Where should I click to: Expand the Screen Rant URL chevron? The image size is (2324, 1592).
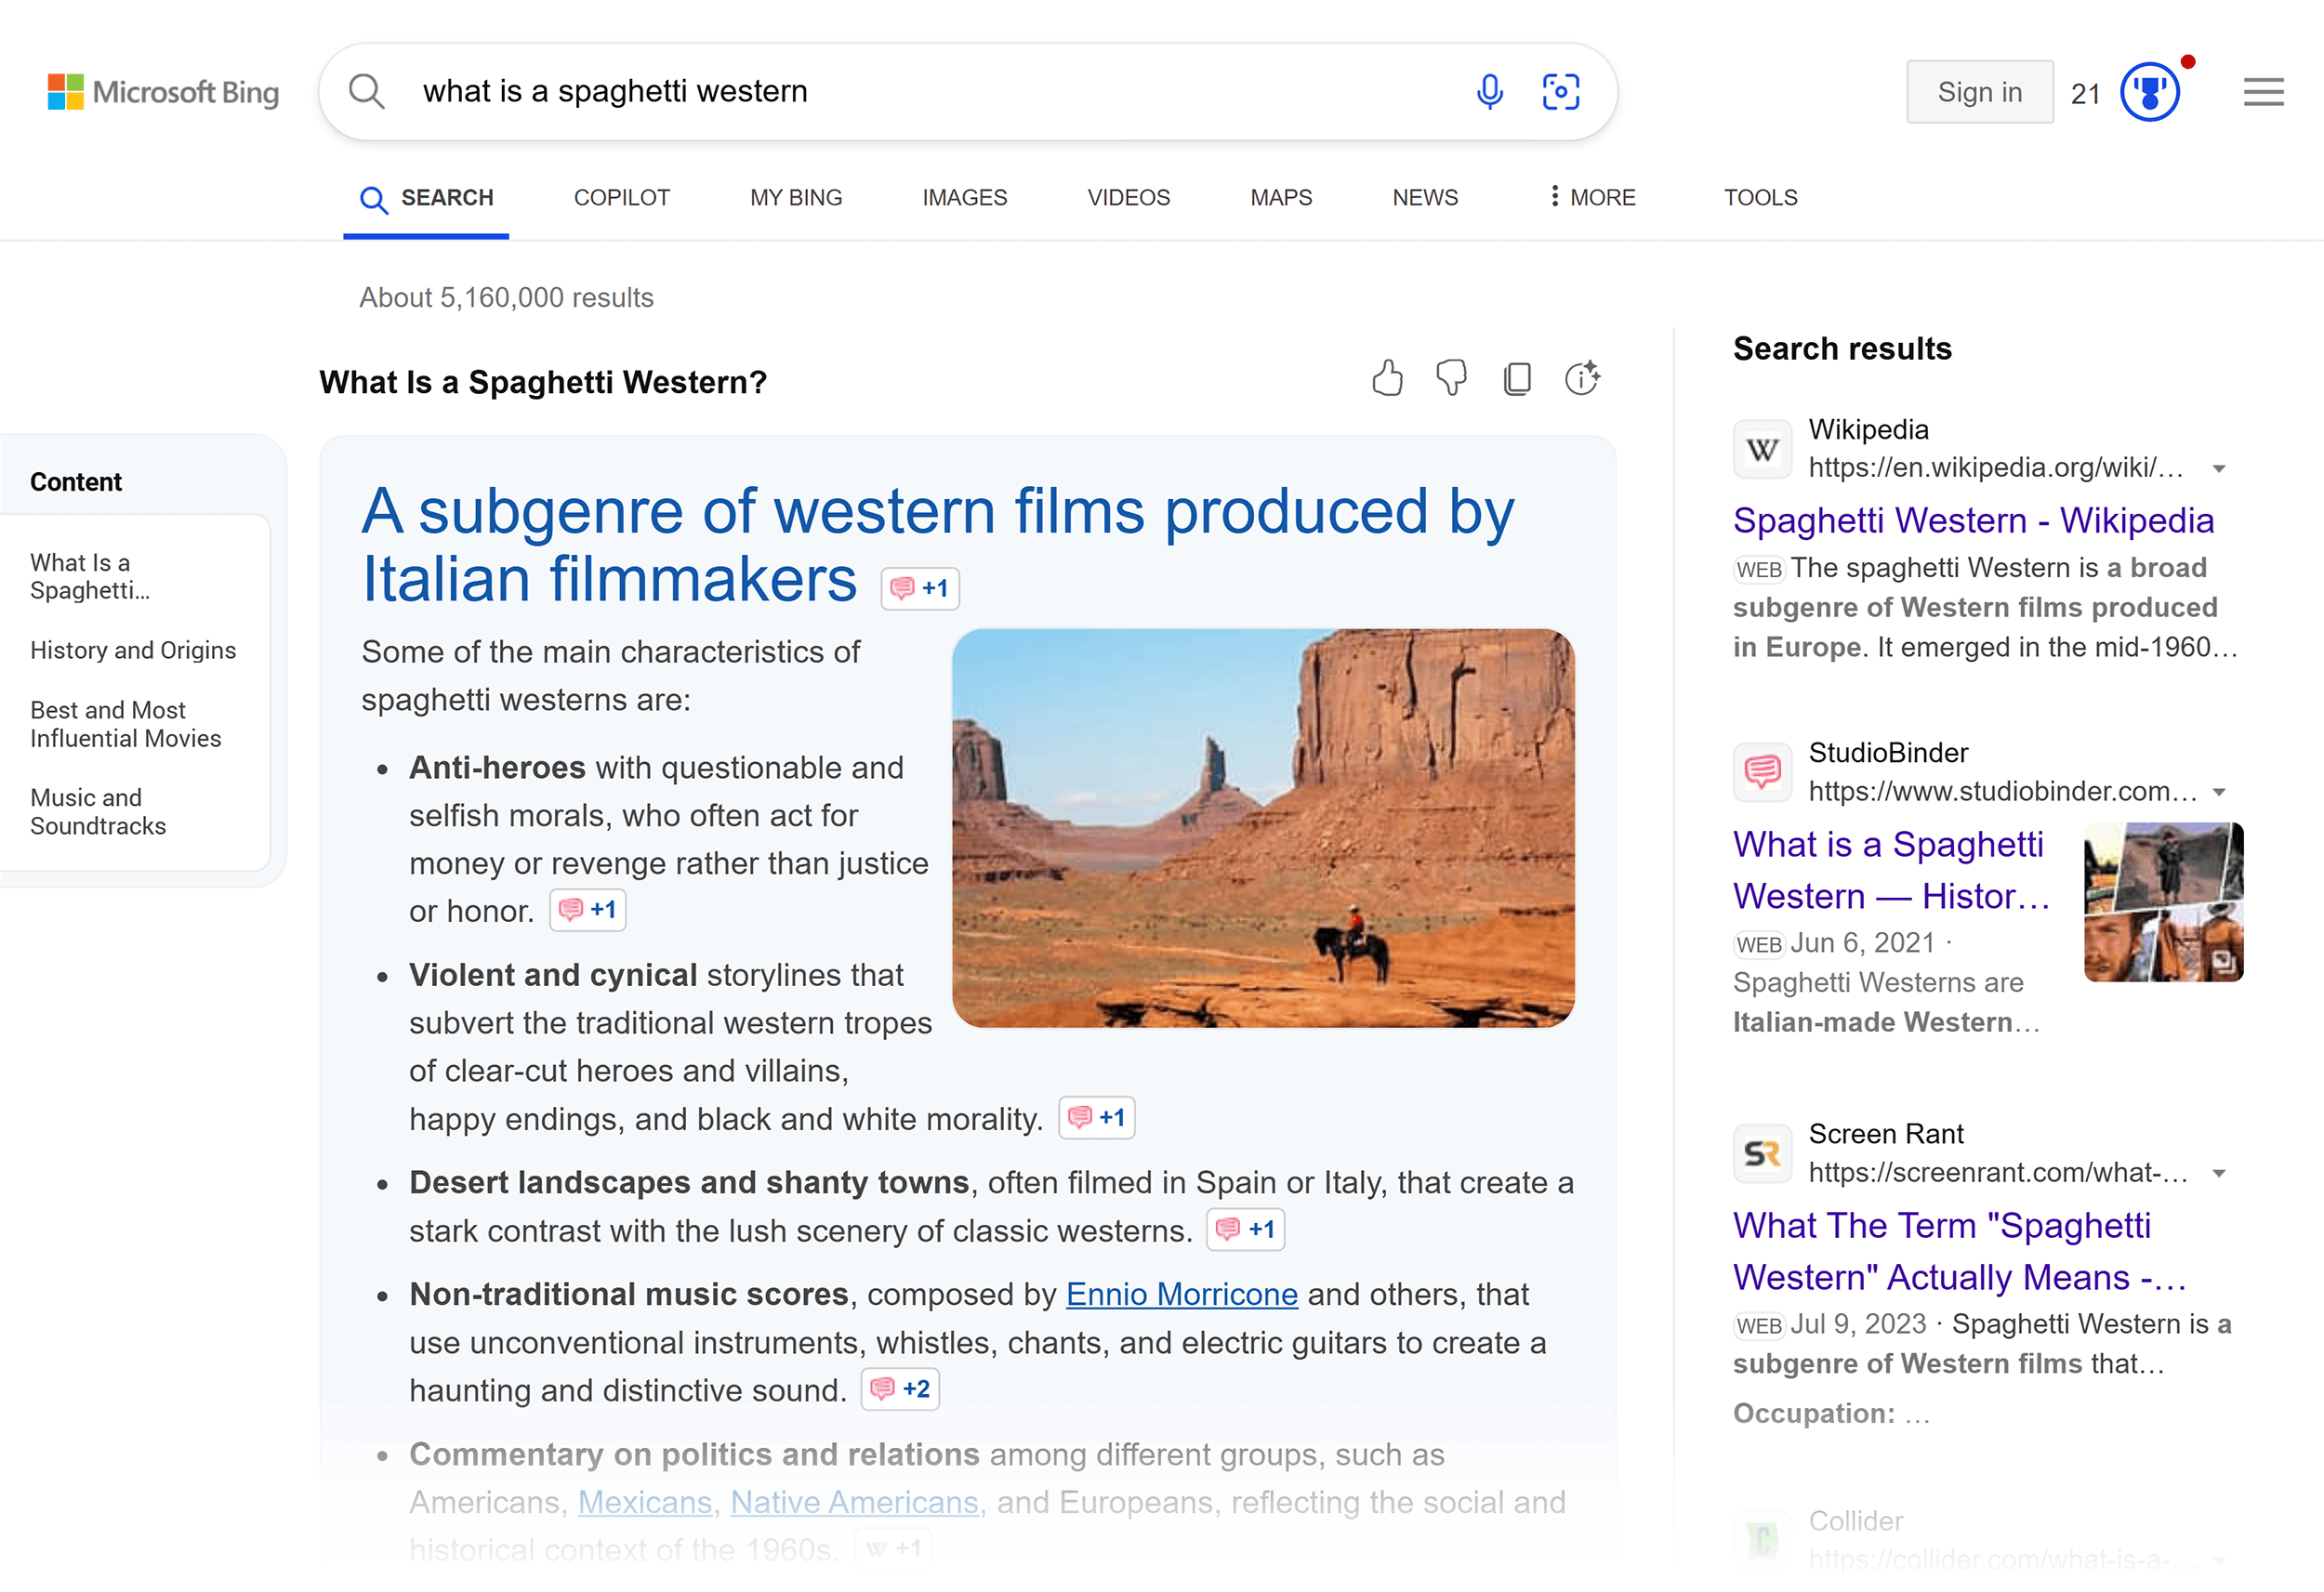click(x=2219, y=1173)
